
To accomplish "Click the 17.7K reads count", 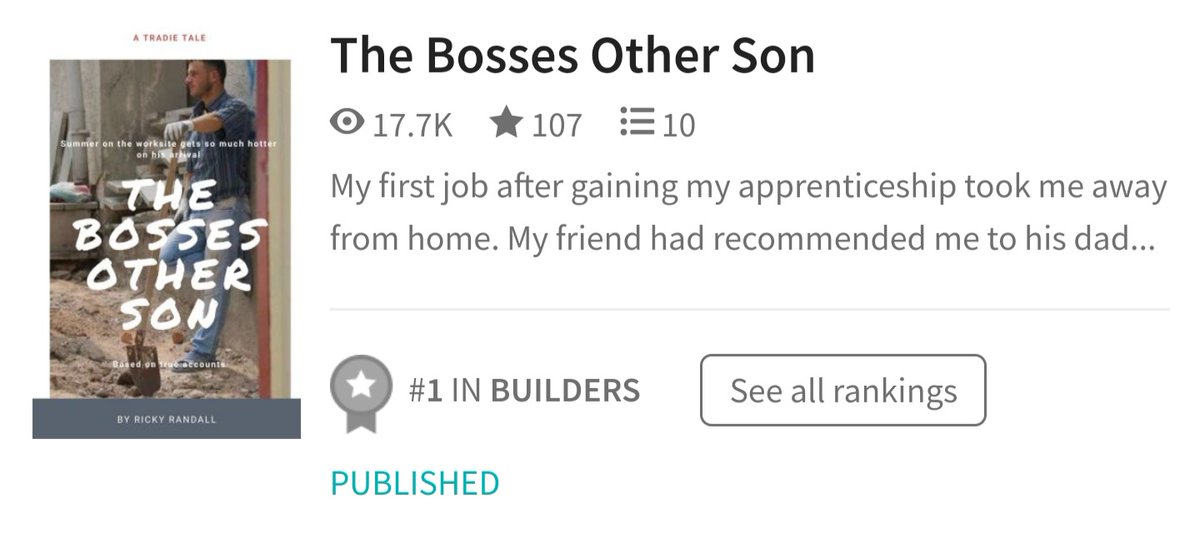I will [413, 125].
